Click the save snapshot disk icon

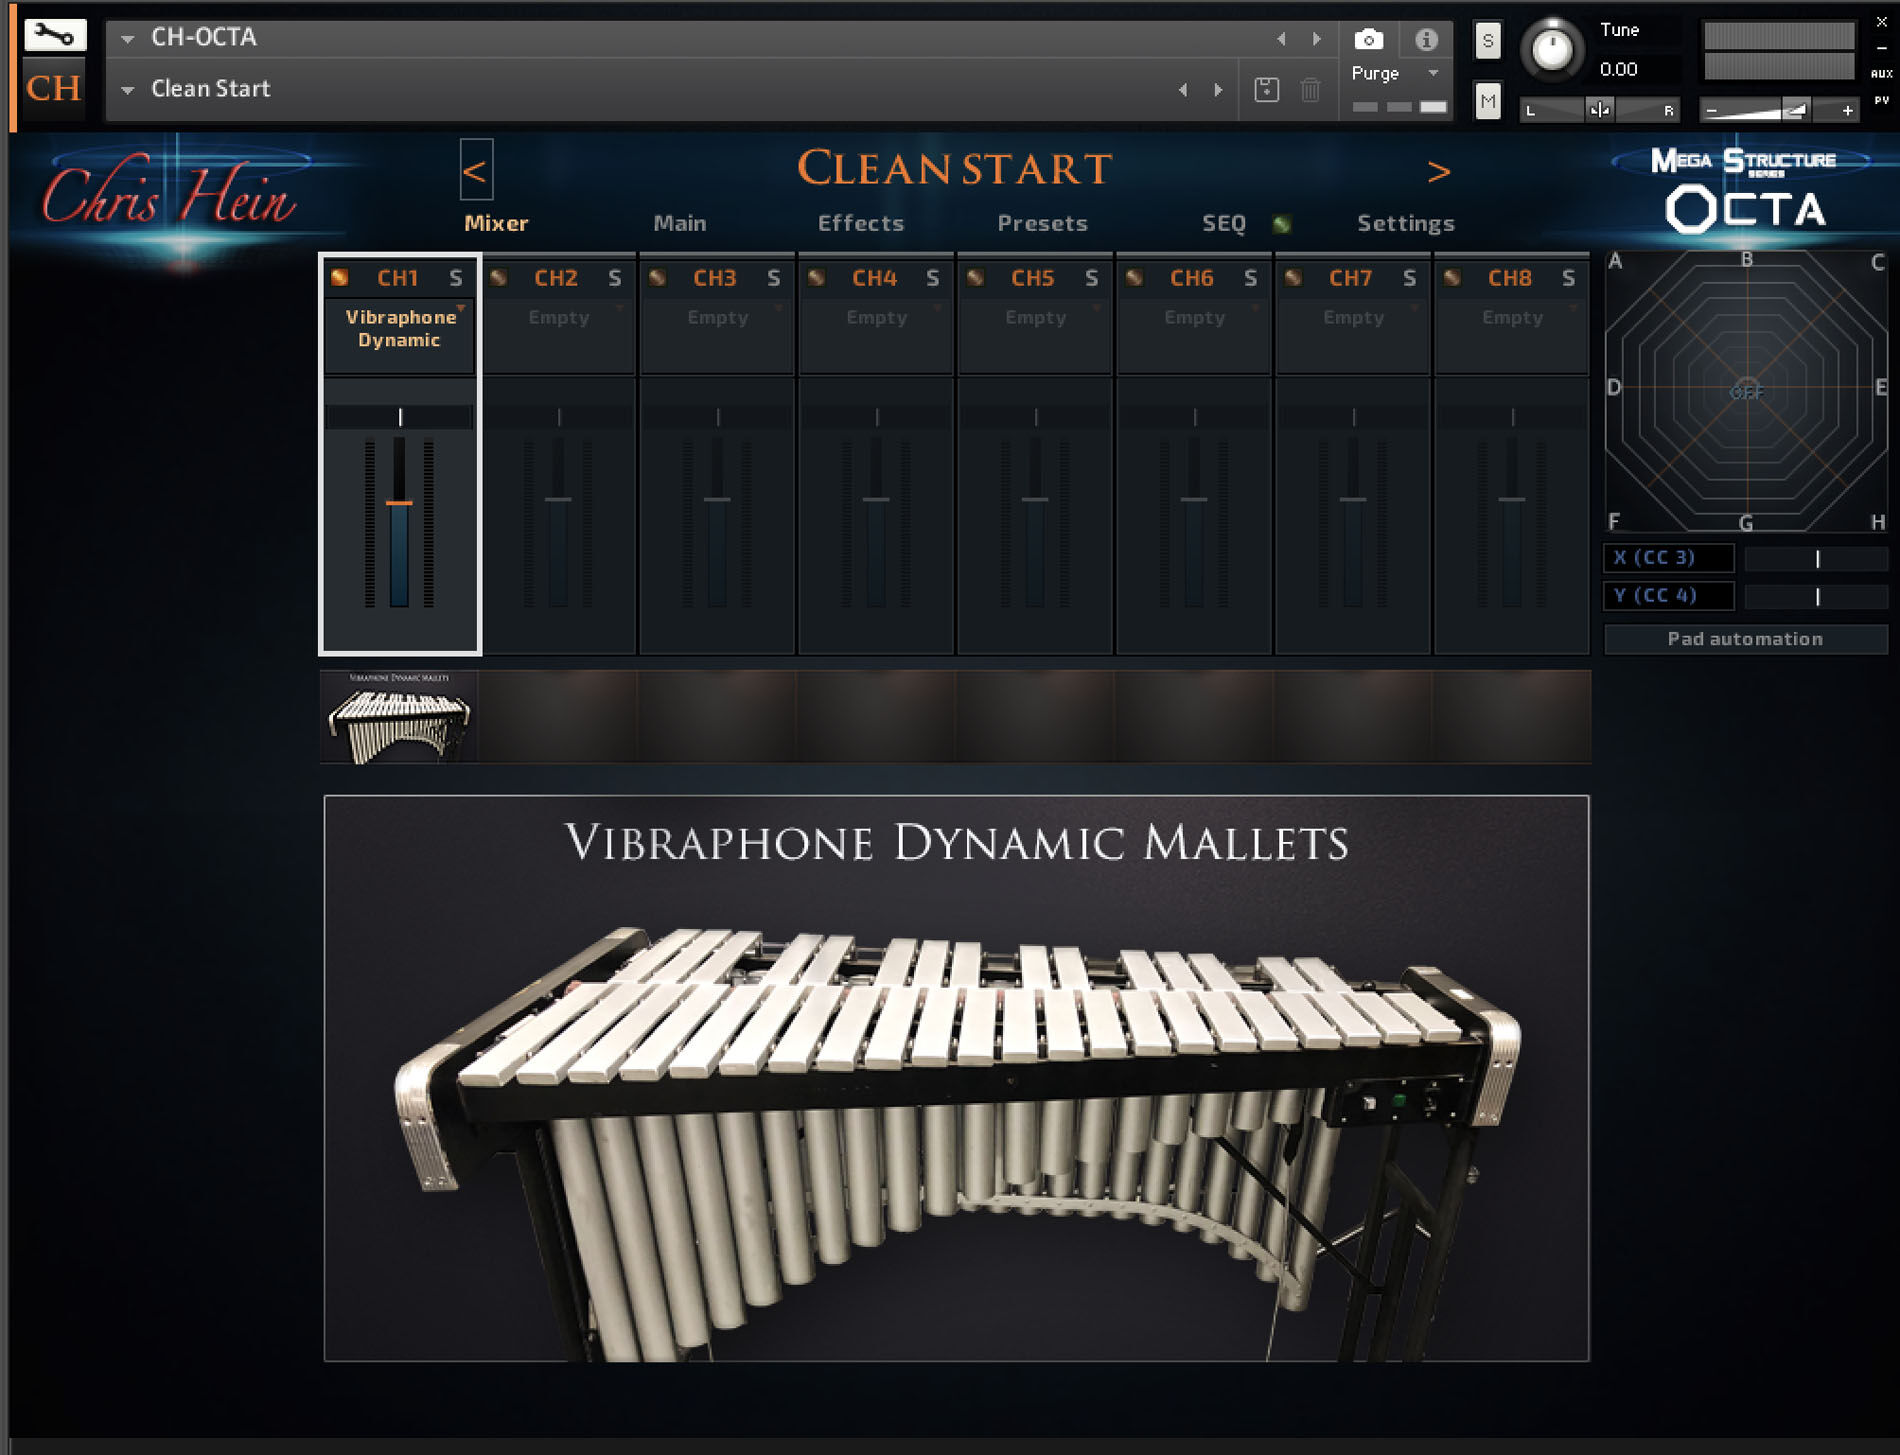(x=1266, y=90)
